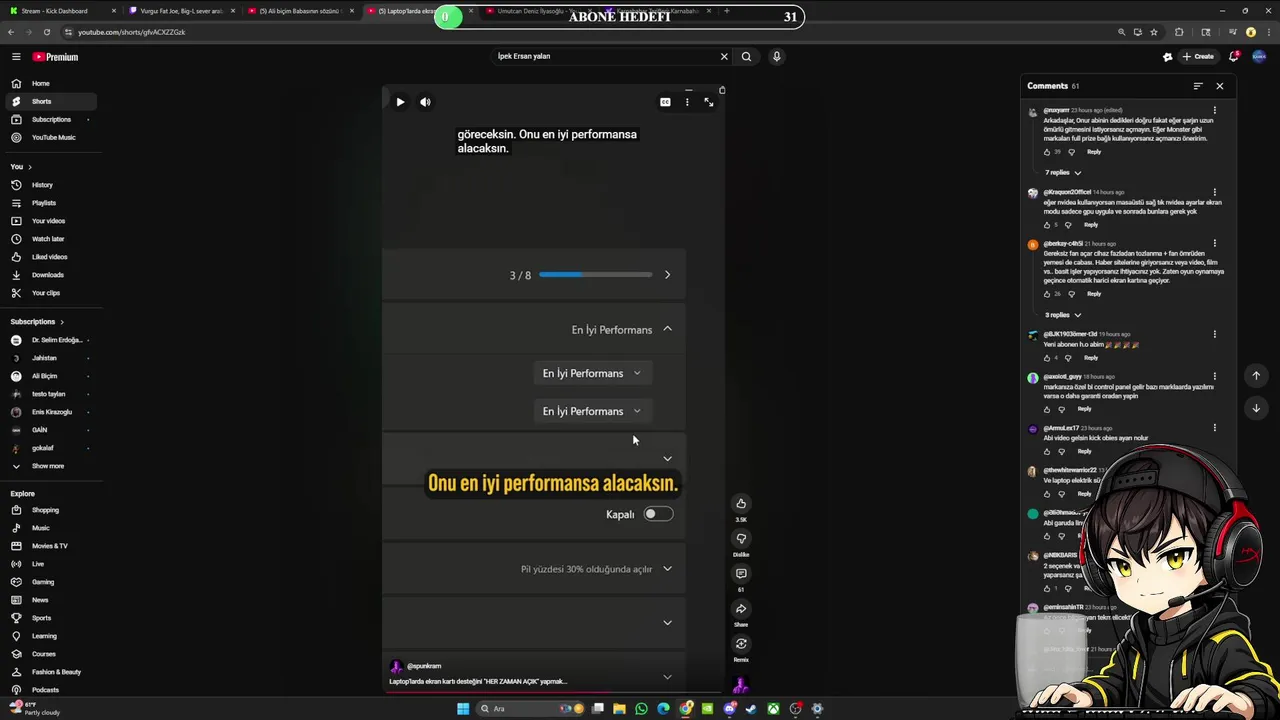Switch to the Ali biçim Babasının tab
This screenshot has height=720, width=1280.
[300, 11]
